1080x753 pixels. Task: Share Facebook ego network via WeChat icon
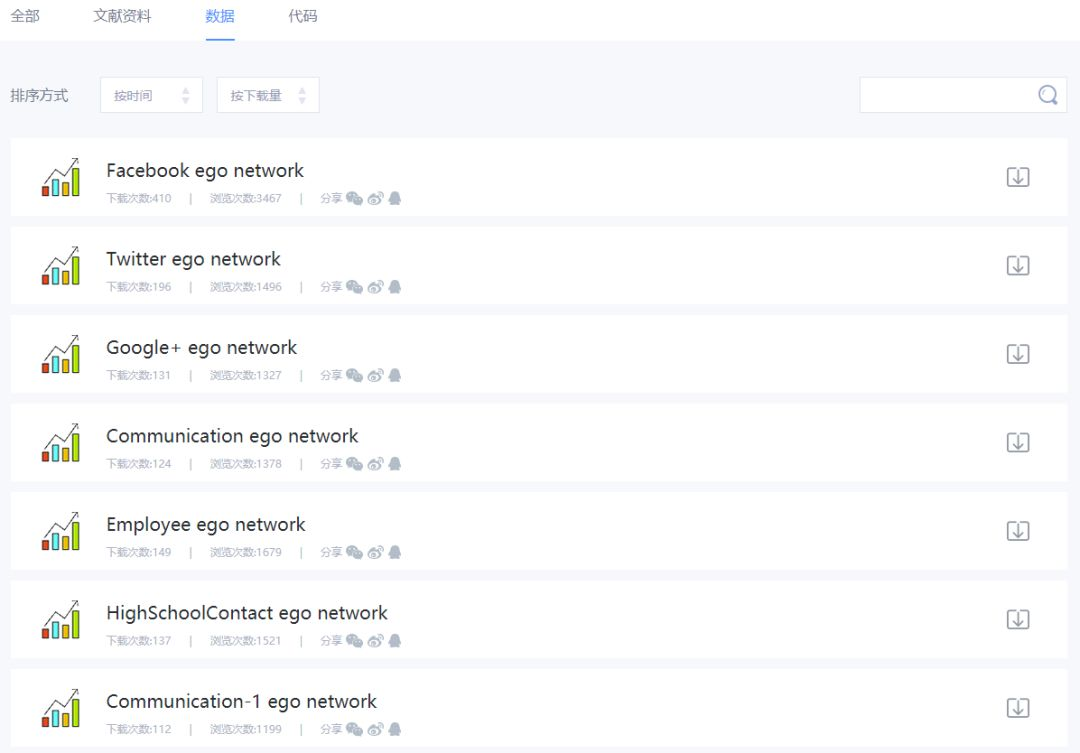354,198
